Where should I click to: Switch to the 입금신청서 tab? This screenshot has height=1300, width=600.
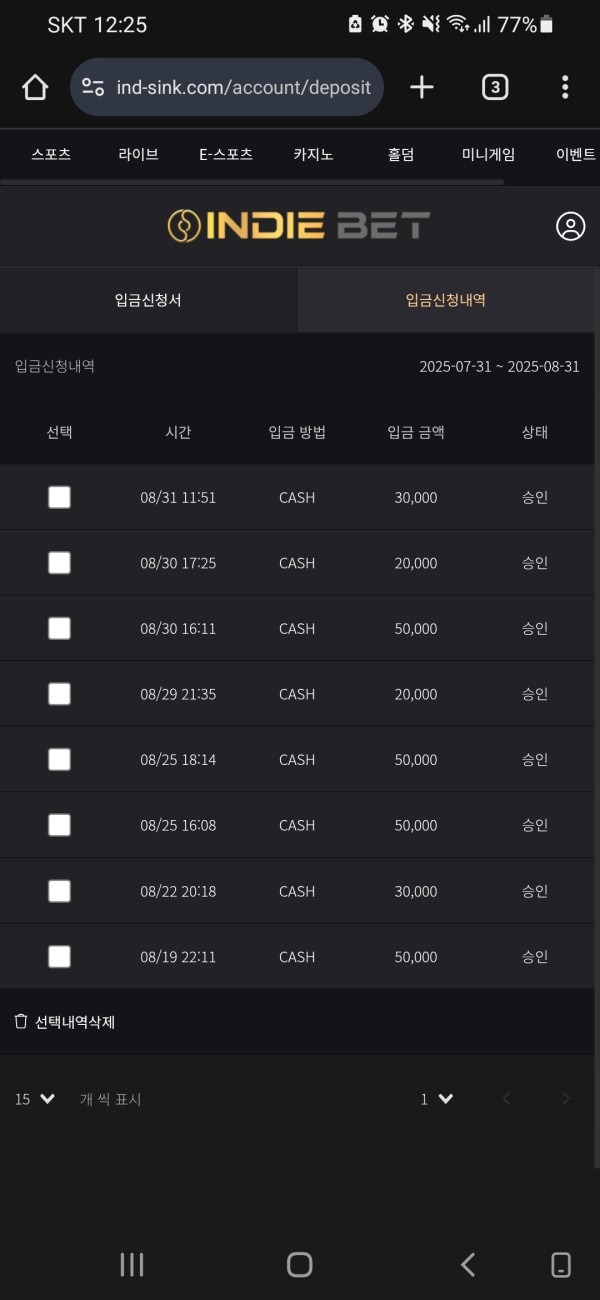click(148, 300)
